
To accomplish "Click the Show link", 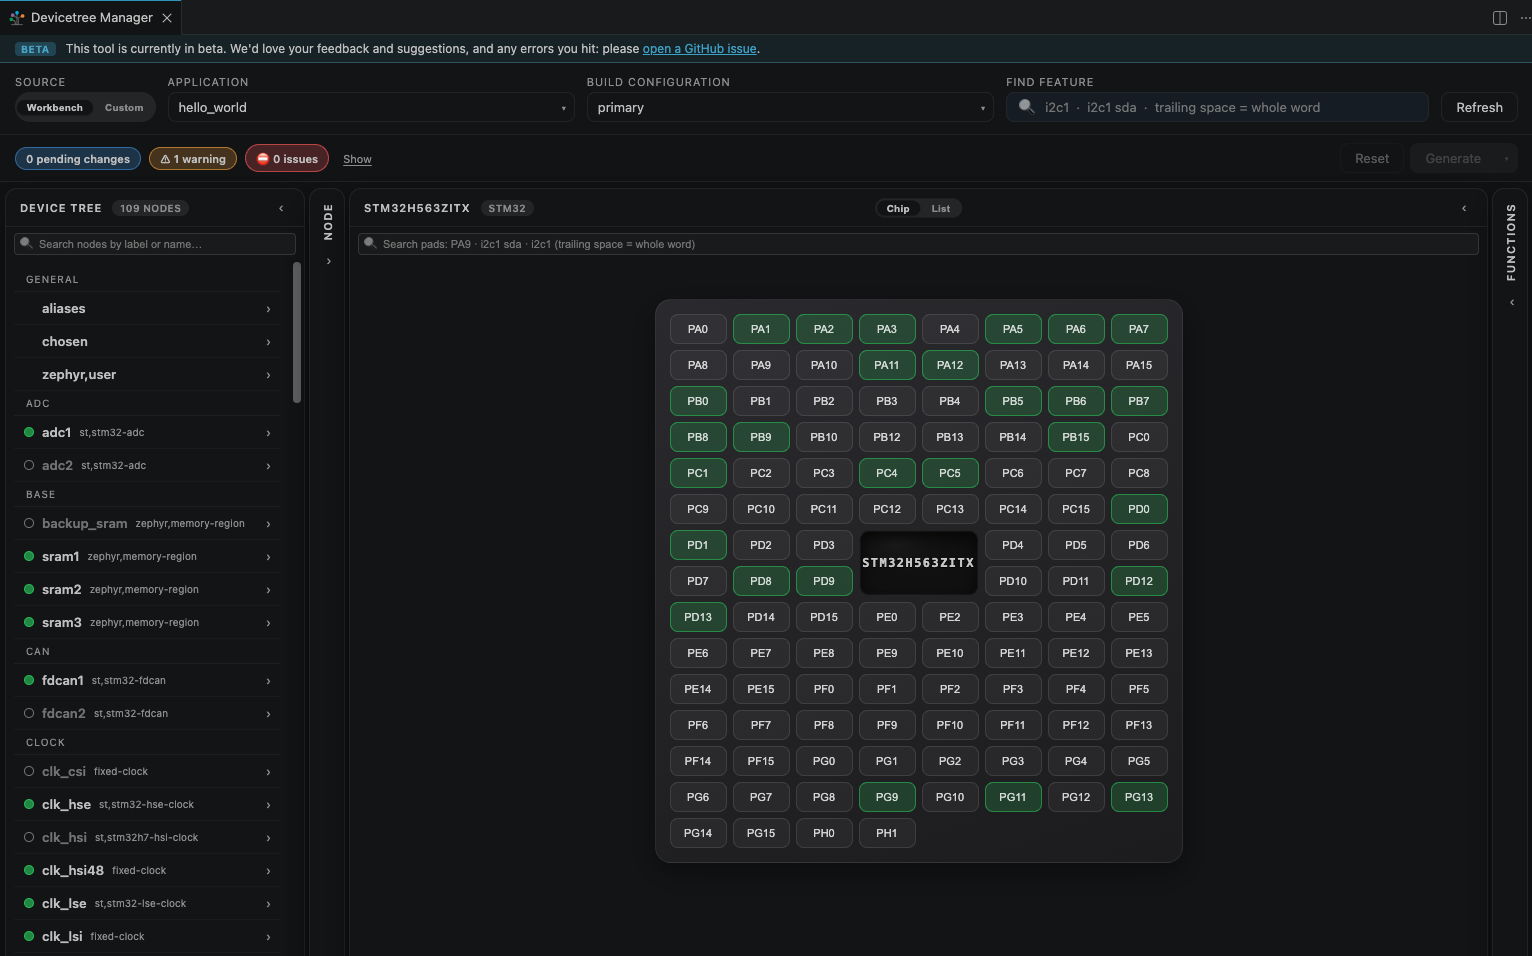I will tap(357, 159).
